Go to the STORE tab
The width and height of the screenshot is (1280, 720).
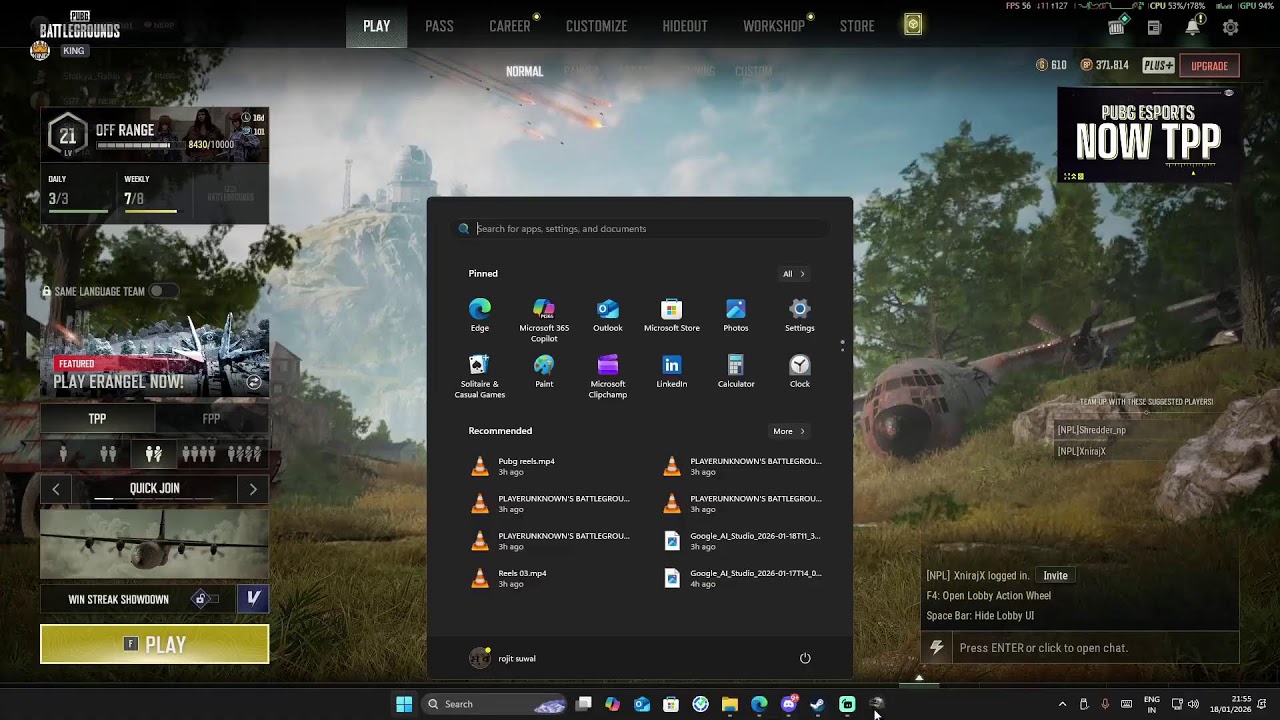tap(857, 26)
